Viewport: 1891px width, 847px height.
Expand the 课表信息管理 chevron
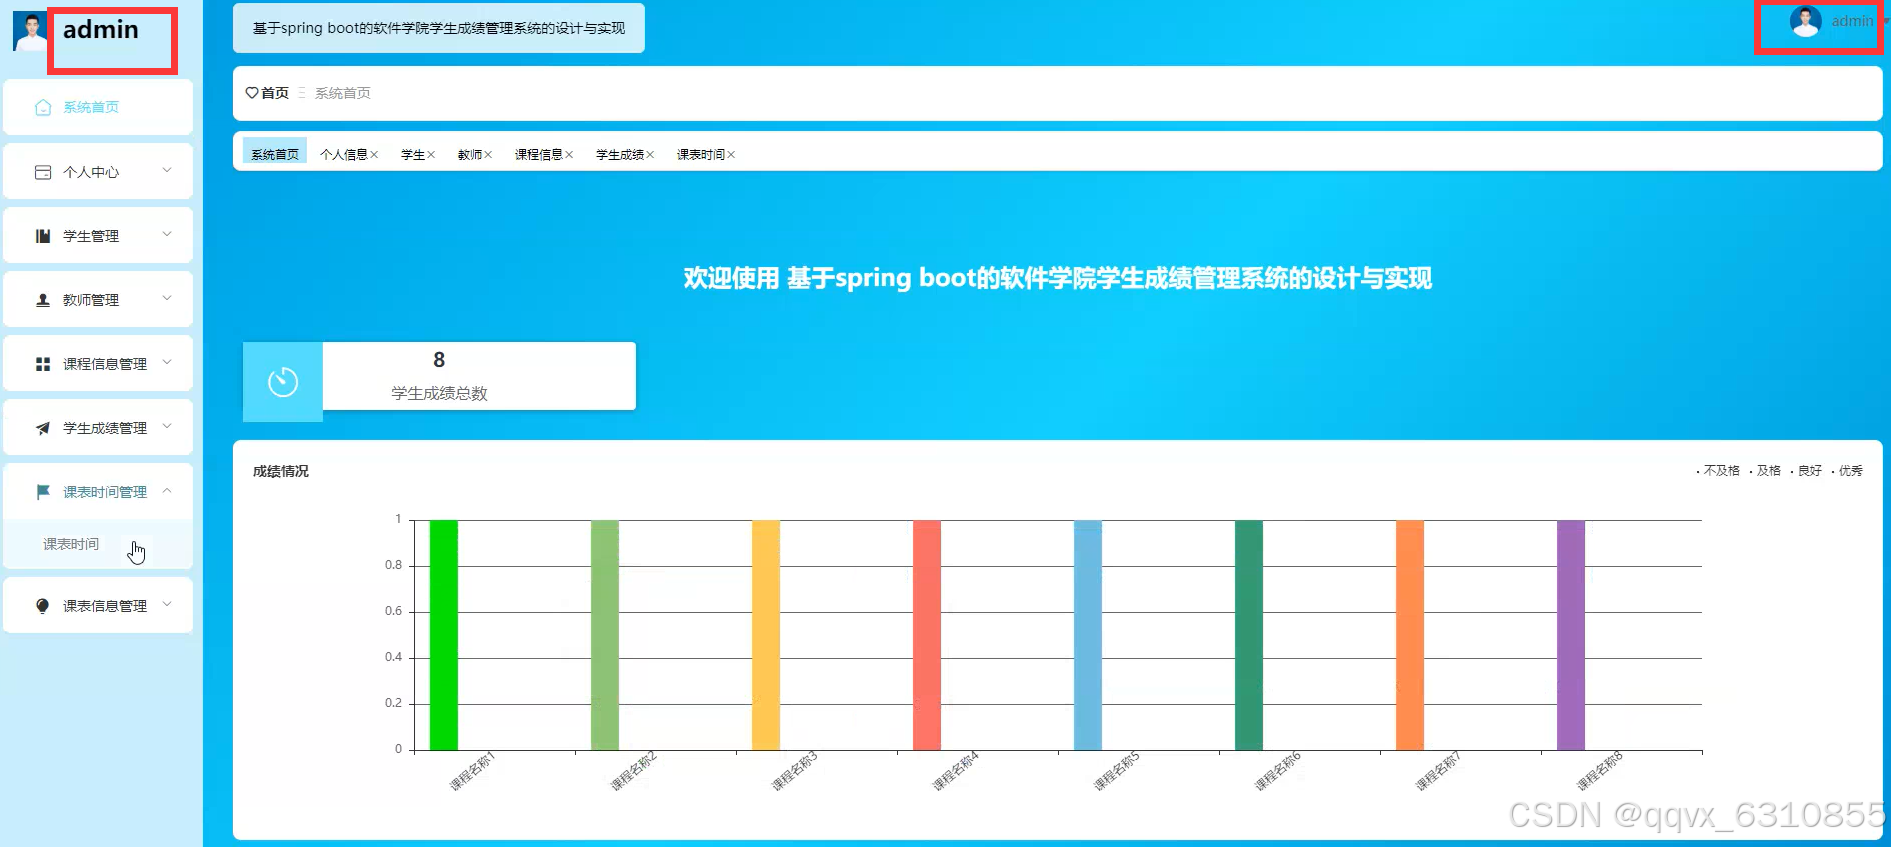(167, 605)
